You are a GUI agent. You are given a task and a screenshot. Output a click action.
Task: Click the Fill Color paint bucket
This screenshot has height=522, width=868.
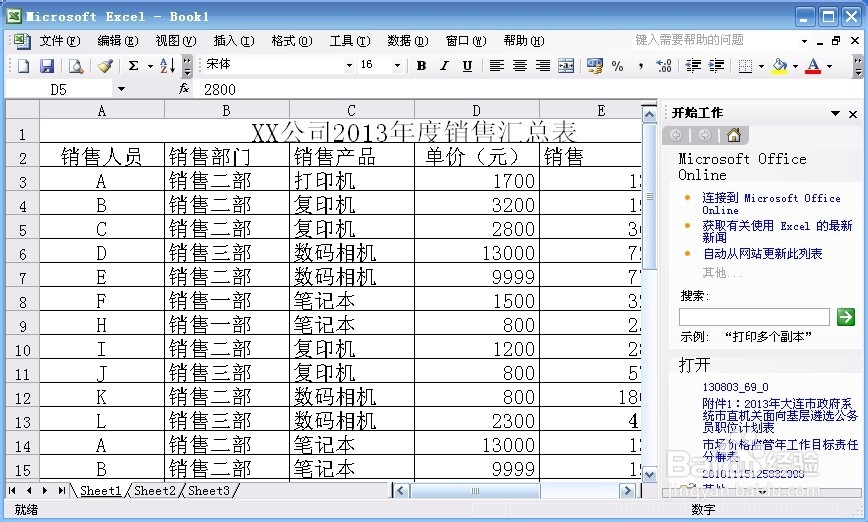779,66
